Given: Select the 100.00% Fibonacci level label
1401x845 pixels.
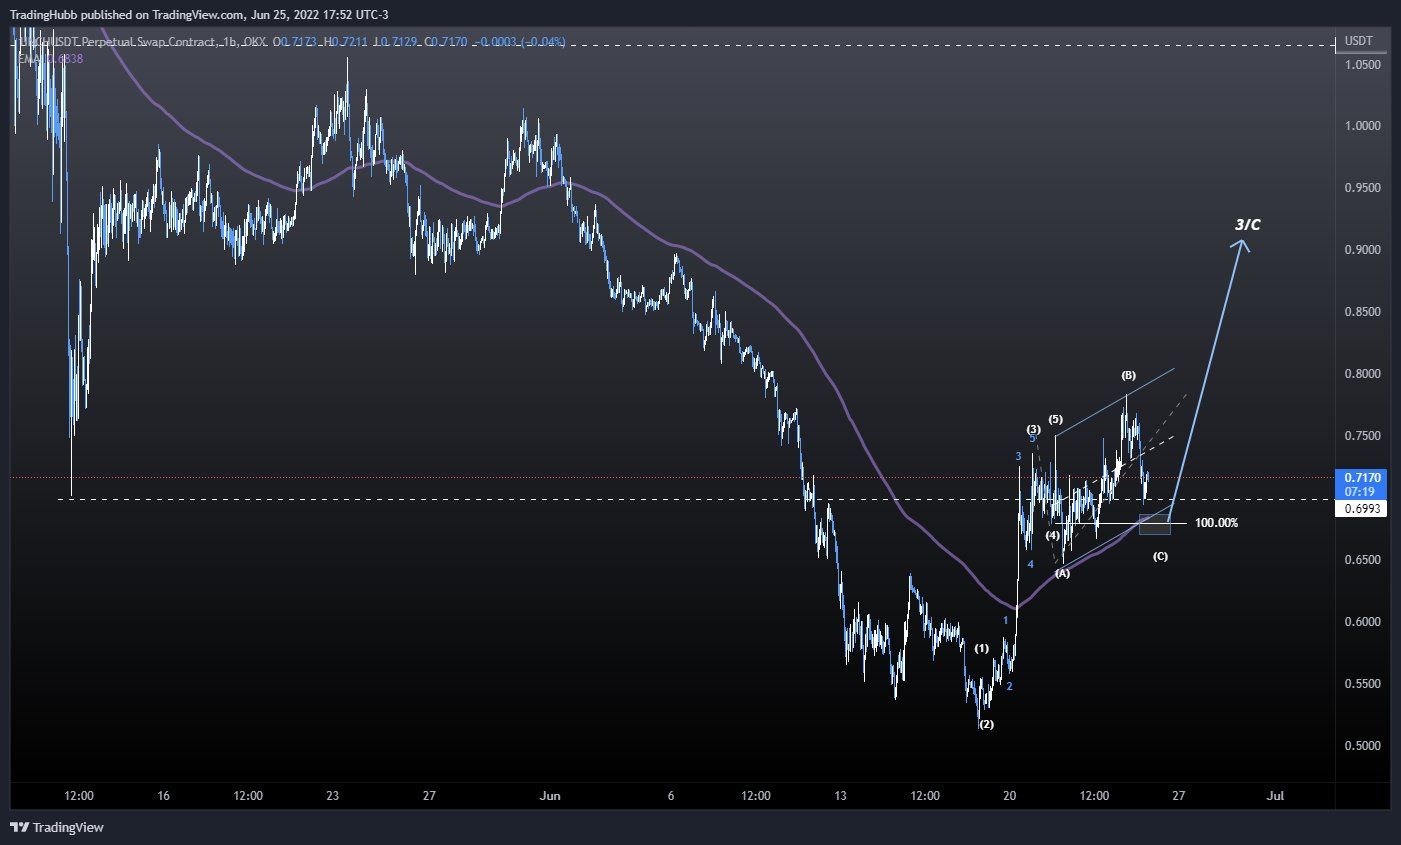Looking at the screenshot, I should tap(1216, 523).
